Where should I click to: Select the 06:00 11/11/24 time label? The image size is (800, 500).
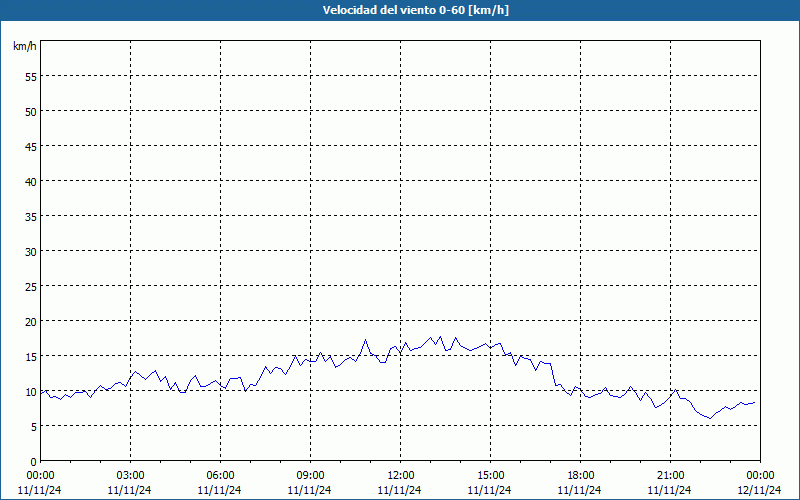[x=220, y=483]
